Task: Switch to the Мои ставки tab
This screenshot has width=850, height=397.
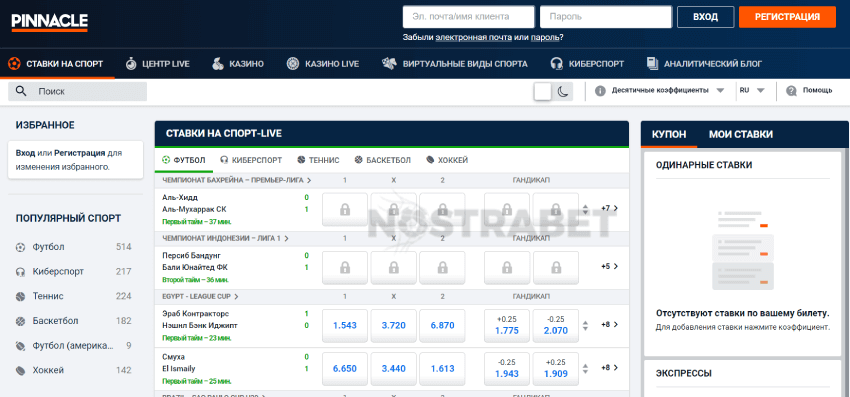Action: point(740,135)
